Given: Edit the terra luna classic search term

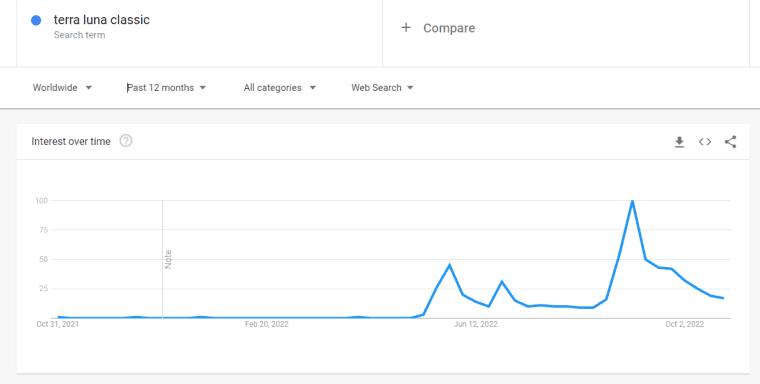Looking at the screenshot, I should 102,20.
